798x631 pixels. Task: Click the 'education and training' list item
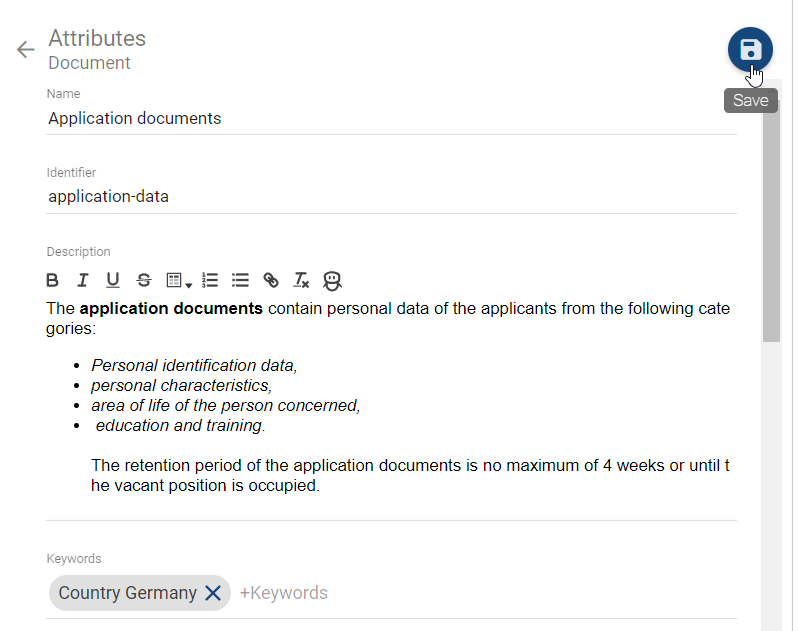click(x=180, y=425)
